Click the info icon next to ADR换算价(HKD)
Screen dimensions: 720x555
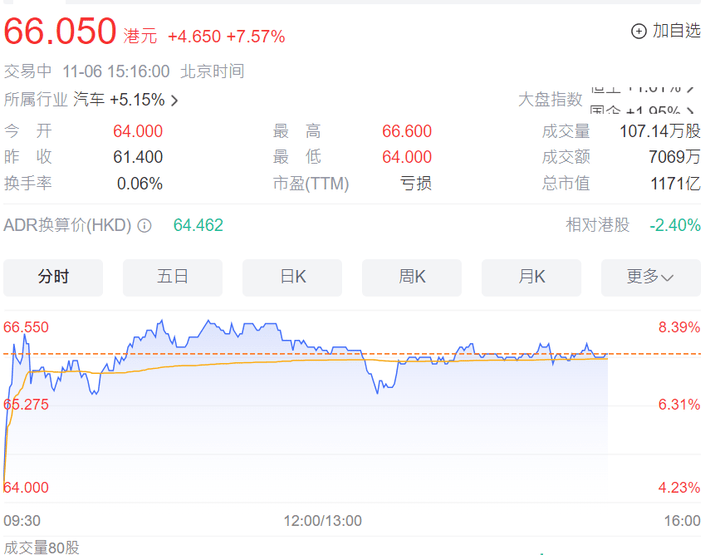click(x=145, y=226)
